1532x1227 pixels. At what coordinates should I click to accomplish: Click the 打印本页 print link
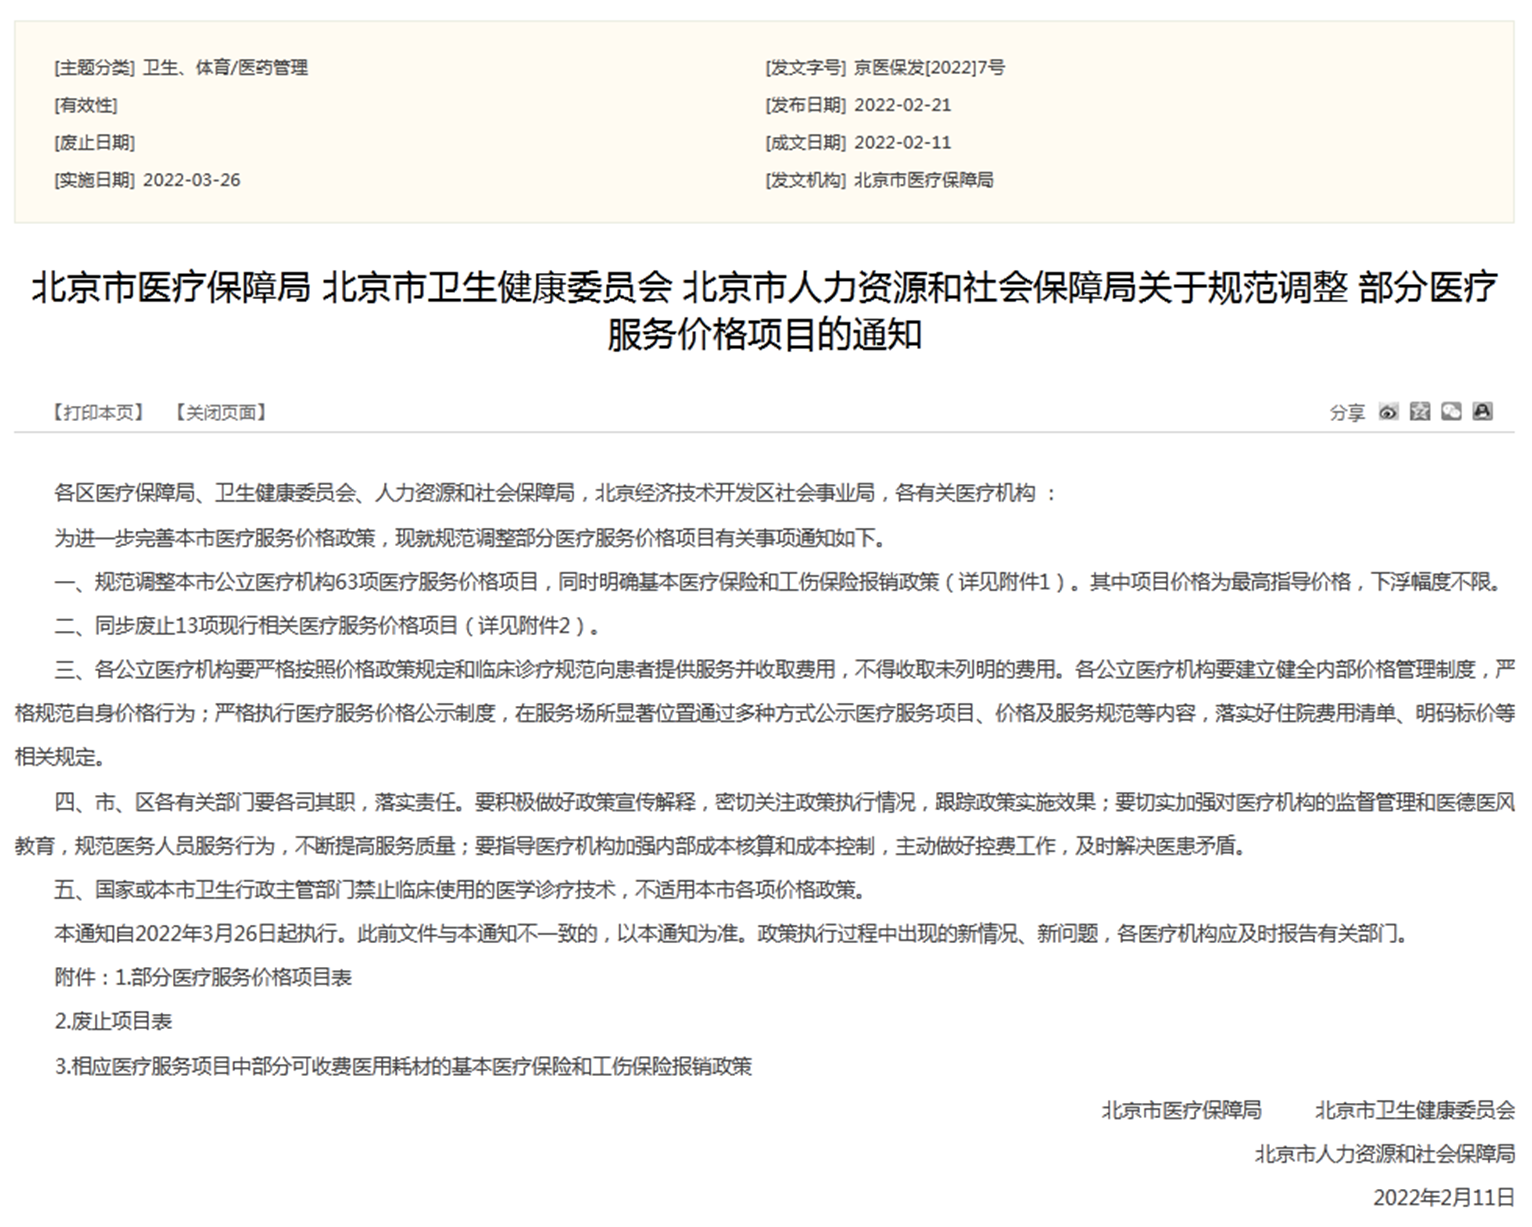pos(99,412)
